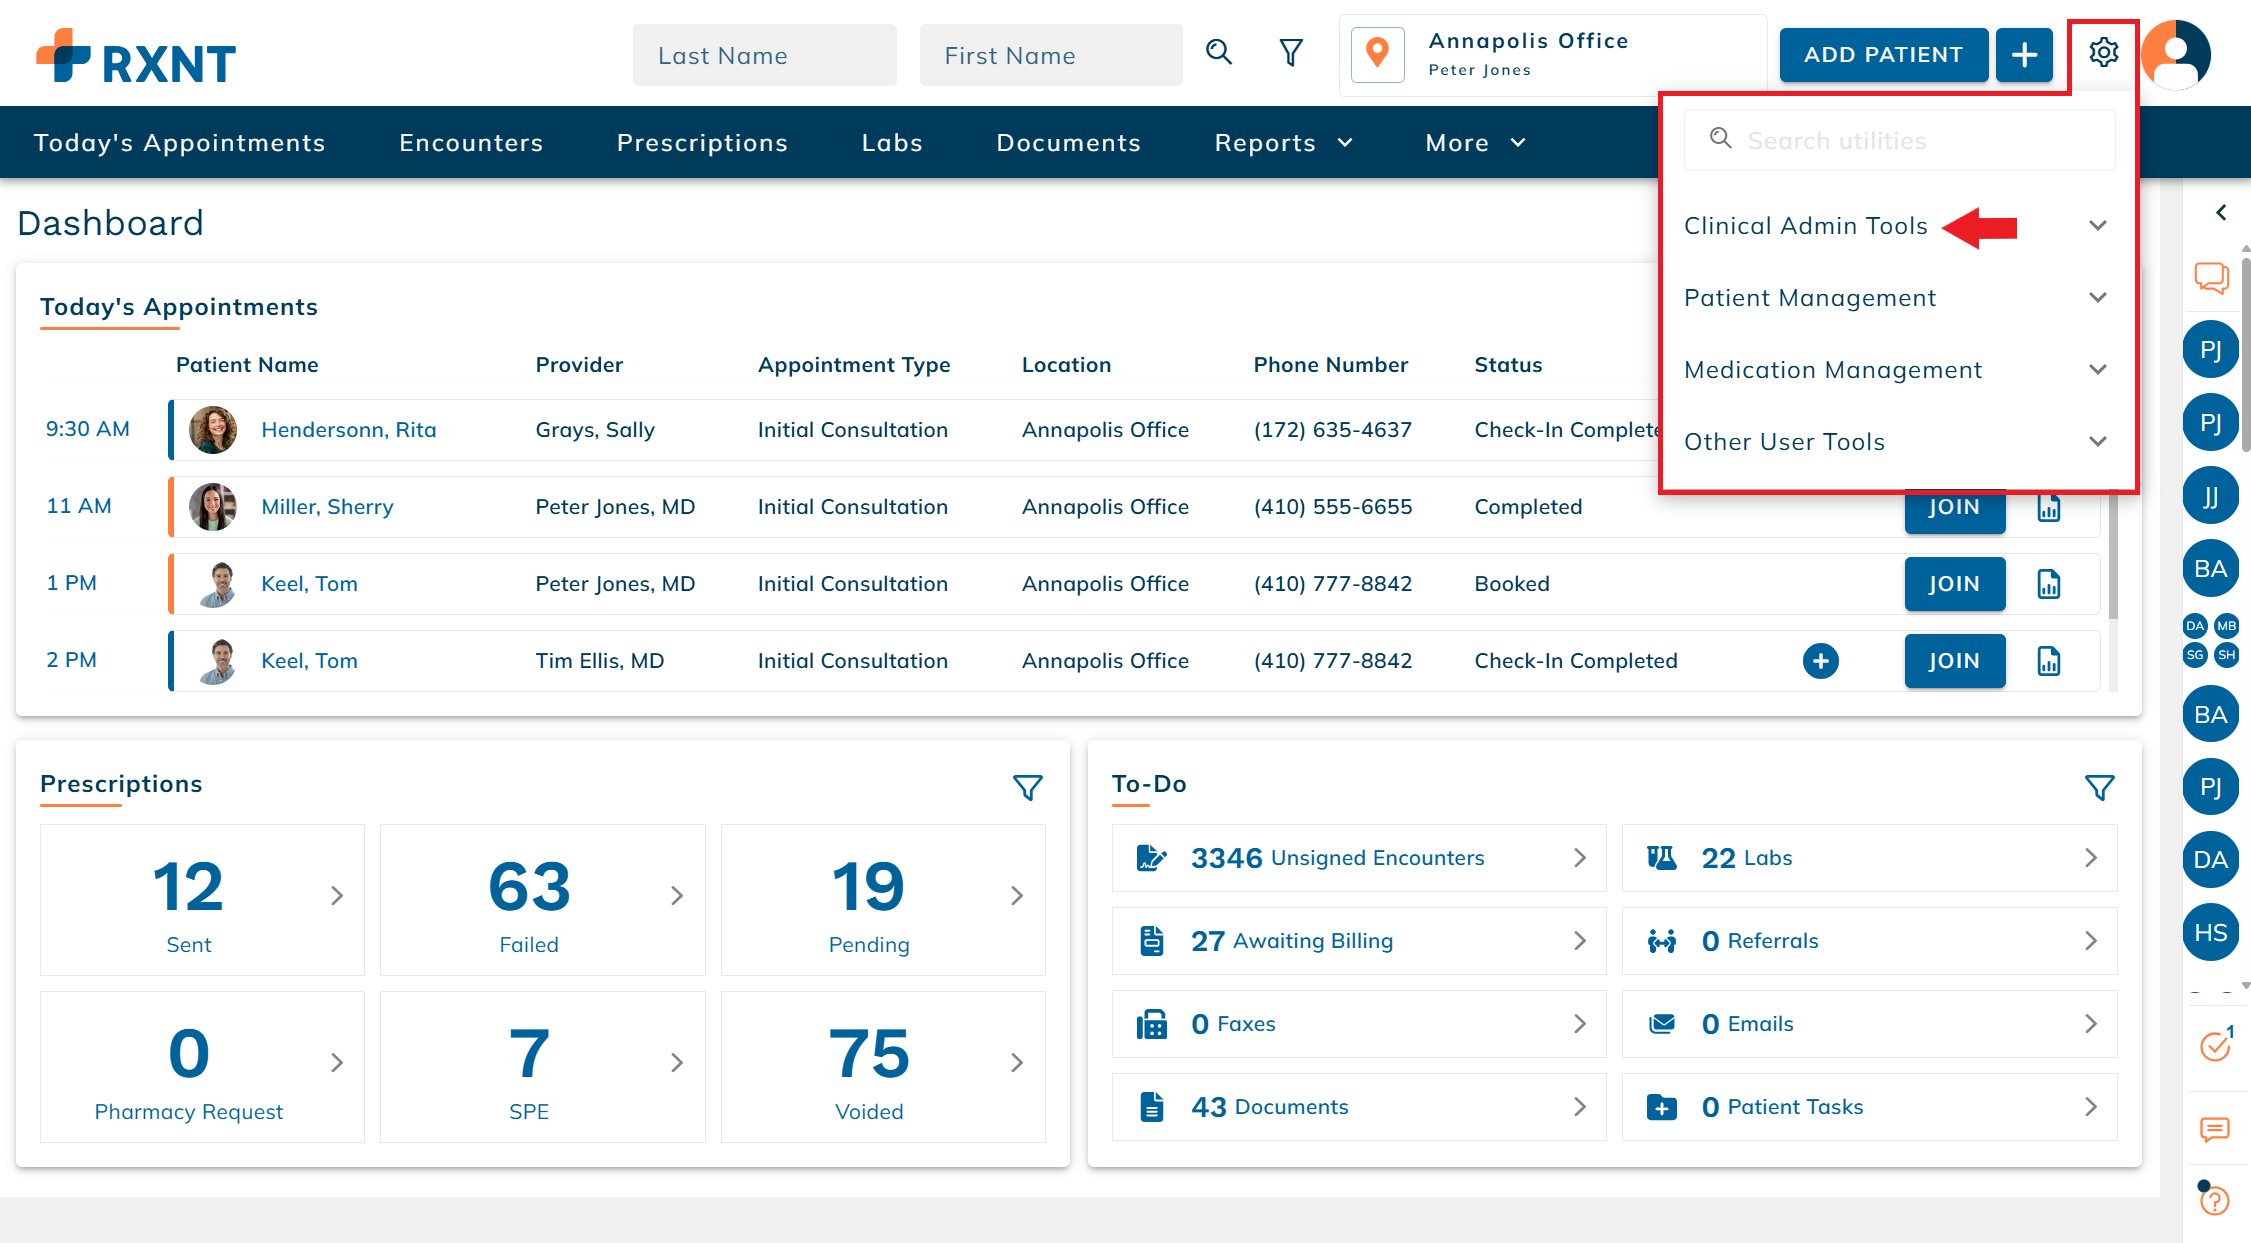Click the Prescriptions panel filter icon
Image resolution: width=2251 pixels, height=1243 pixels.
[x=1027, y=788]
